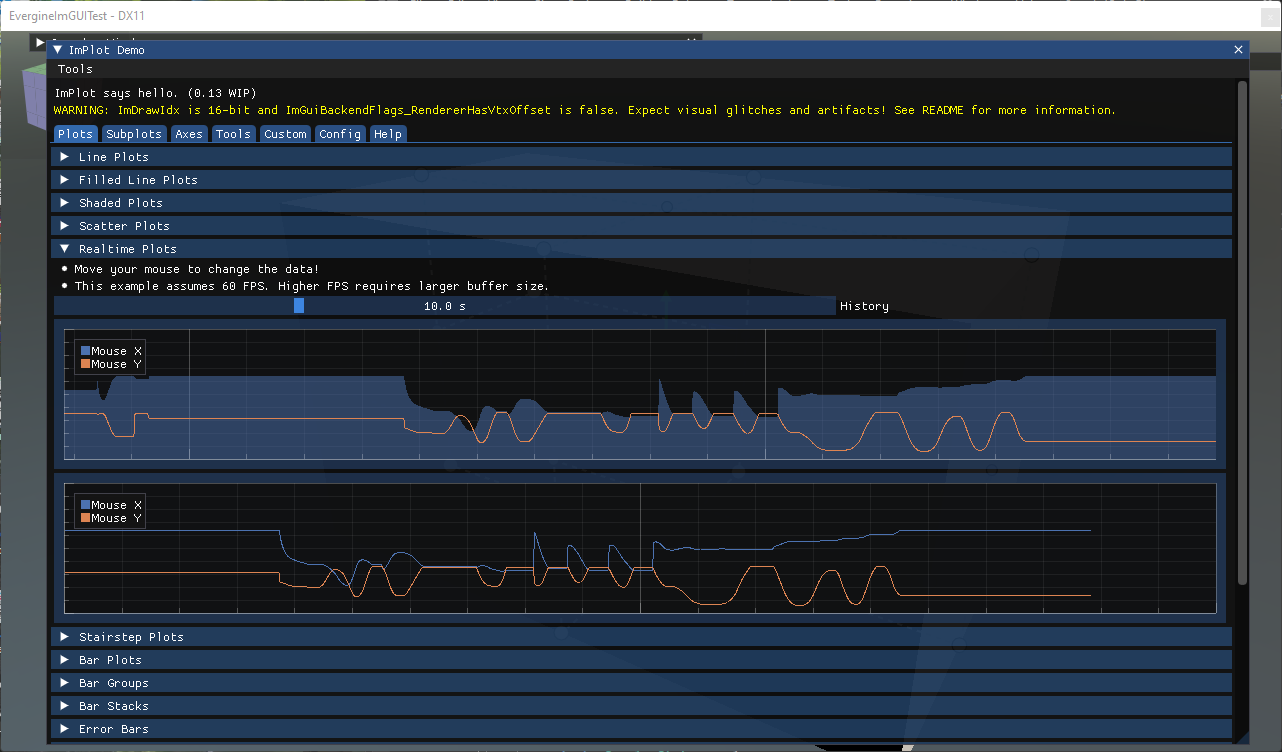Expand the Bar Groups section
The width and height of the screenshot is (1282, 752).
pyautogui.click(x=113, y=683)
